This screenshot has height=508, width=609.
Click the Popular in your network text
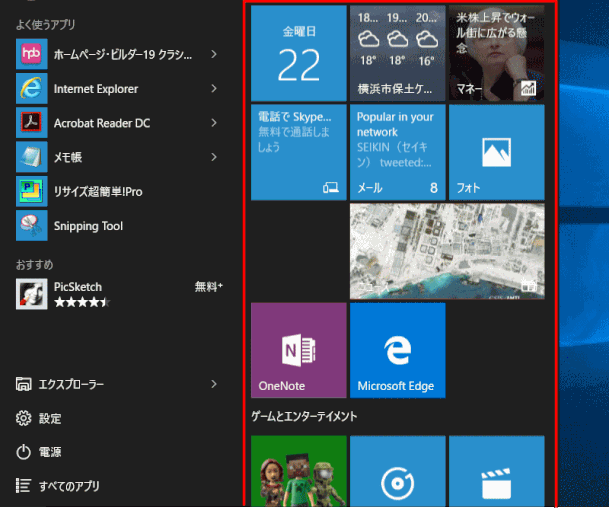pos(395,124)
